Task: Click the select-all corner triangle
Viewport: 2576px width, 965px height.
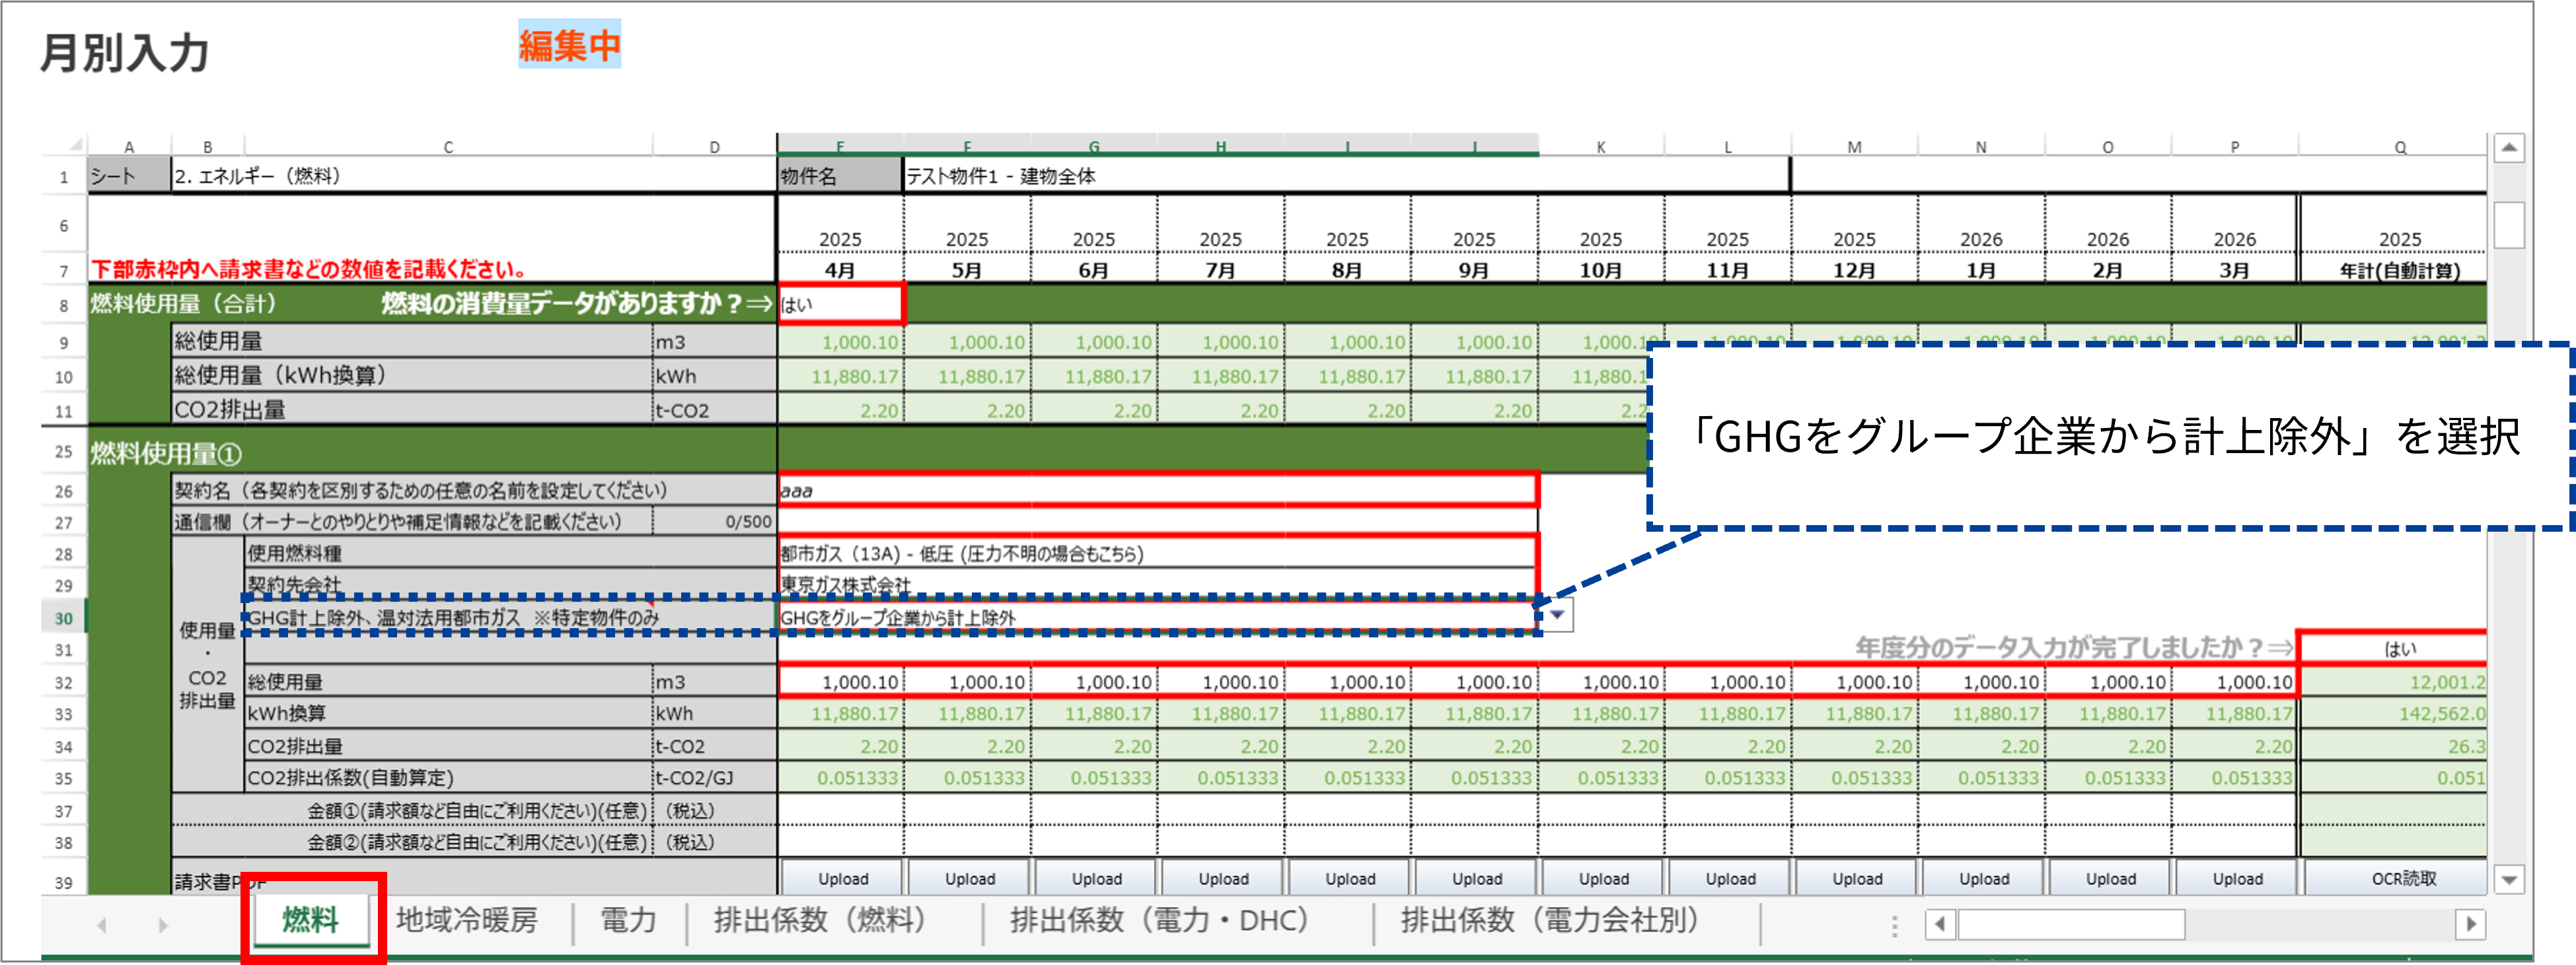Action: pyautogui.click(x=75, y=145)
